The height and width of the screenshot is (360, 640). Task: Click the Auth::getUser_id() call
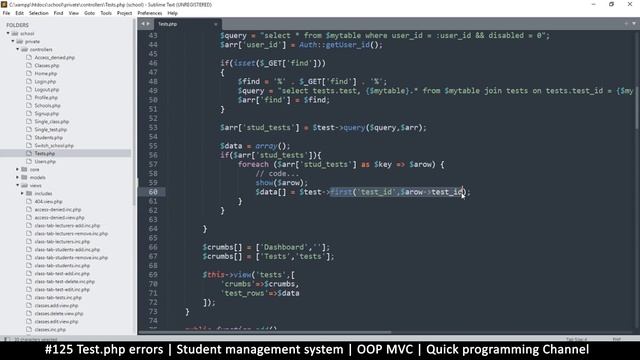click(x=340, y=45)
